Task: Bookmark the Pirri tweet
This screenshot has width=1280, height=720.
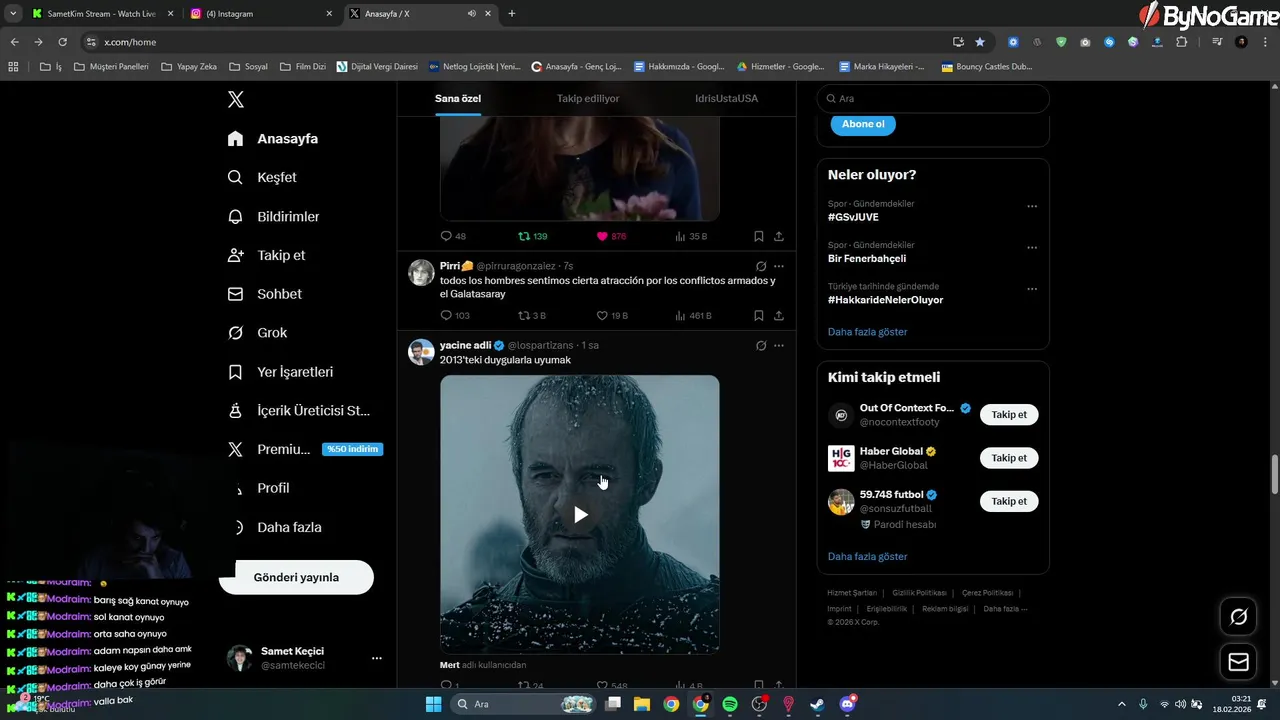Action: (x=758, y=315)
